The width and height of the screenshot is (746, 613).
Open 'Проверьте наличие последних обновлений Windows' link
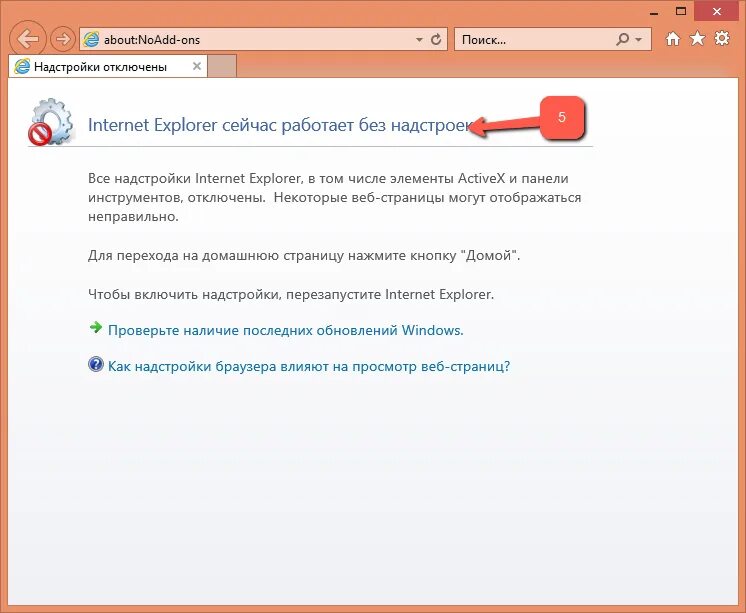285,330
